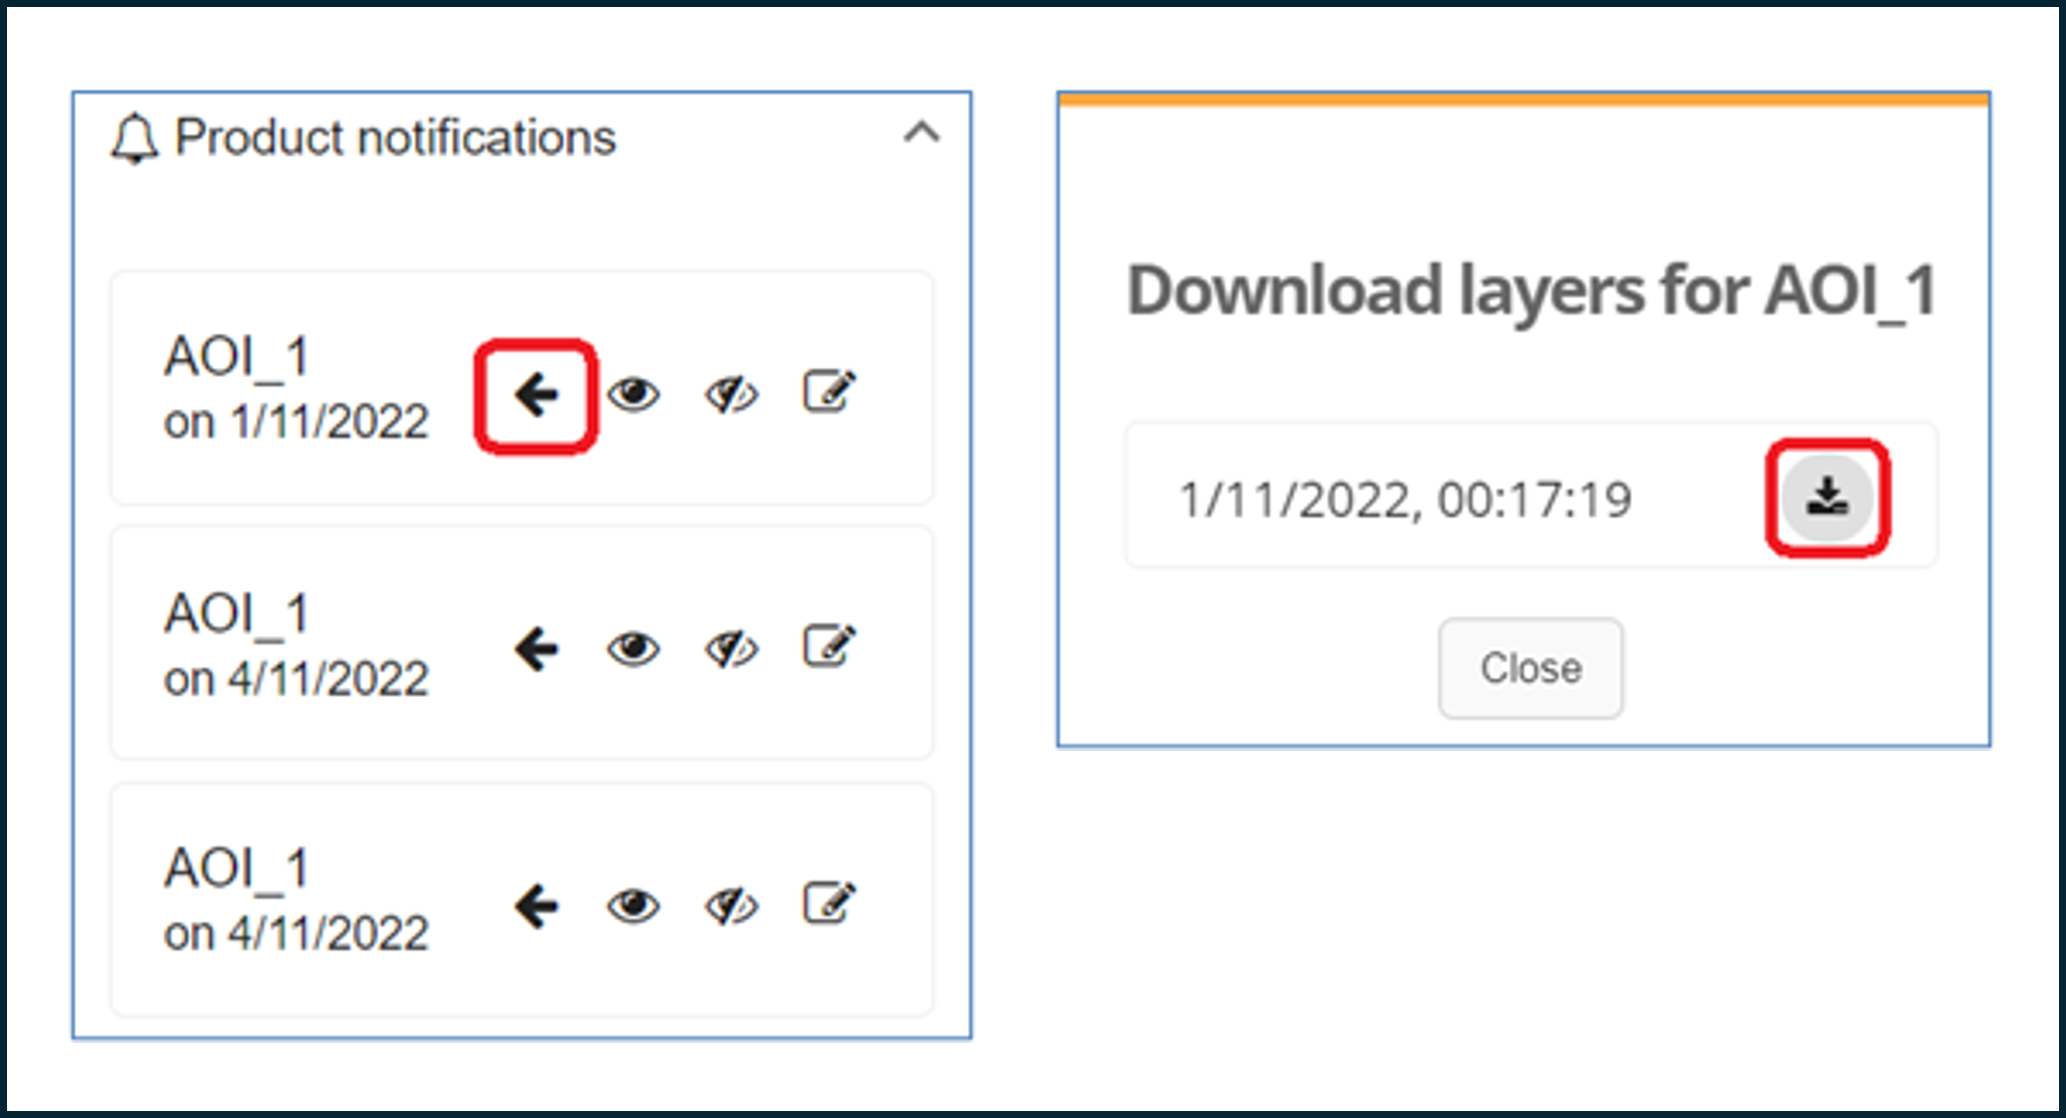Viewport: 2066px width, 1118px height.
Task: Hide layers via crossed-eye icon in bottom notification
Action: [x=731, y=906]
